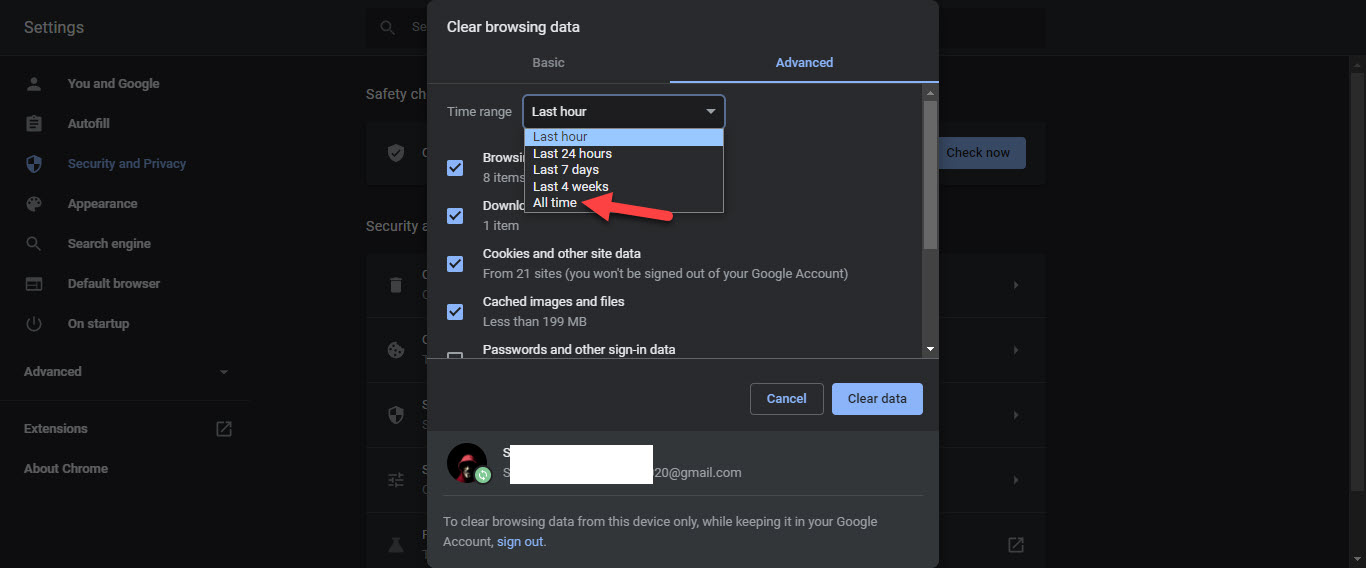Toggle the Browsing history checkbox

[455, 168]
